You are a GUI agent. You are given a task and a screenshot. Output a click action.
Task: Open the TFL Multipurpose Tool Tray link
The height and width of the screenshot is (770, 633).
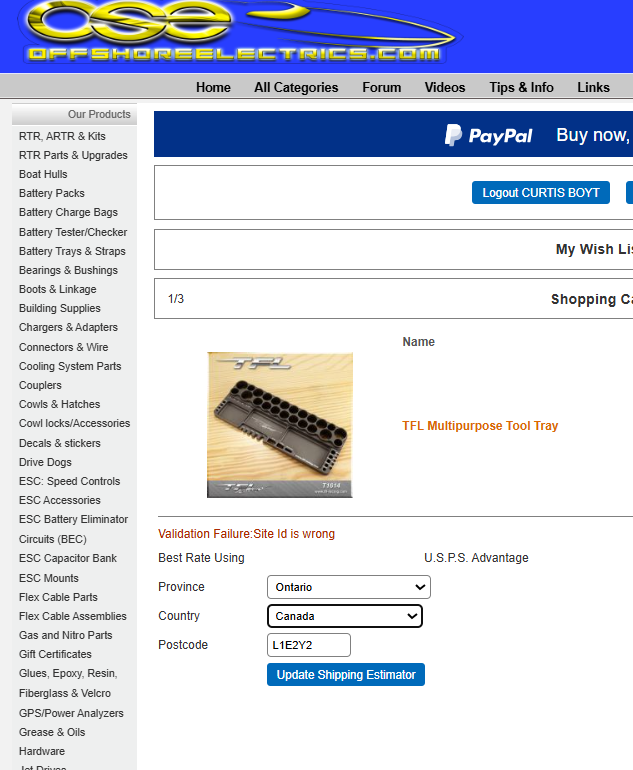tap(480, 426)
